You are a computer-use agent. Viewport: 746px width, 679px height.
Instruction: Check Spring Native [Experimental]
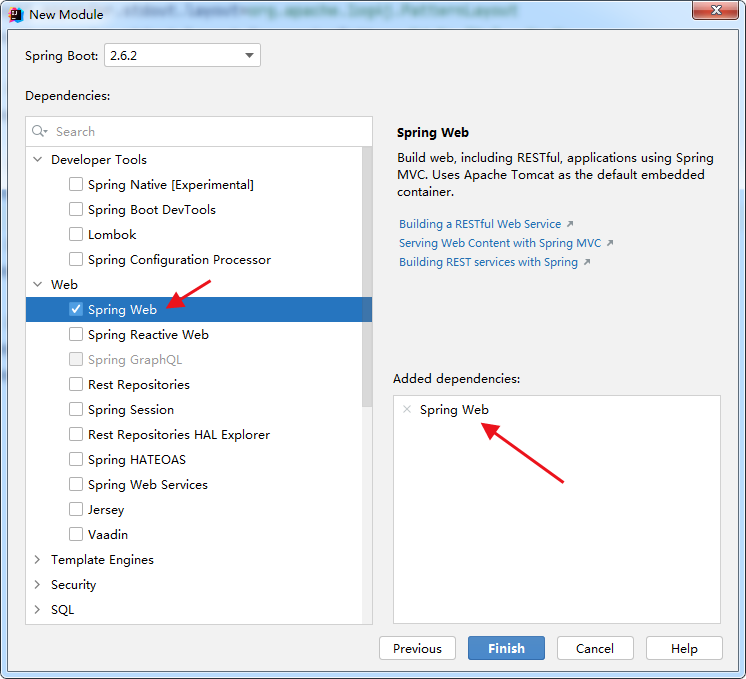click(76, 184)
